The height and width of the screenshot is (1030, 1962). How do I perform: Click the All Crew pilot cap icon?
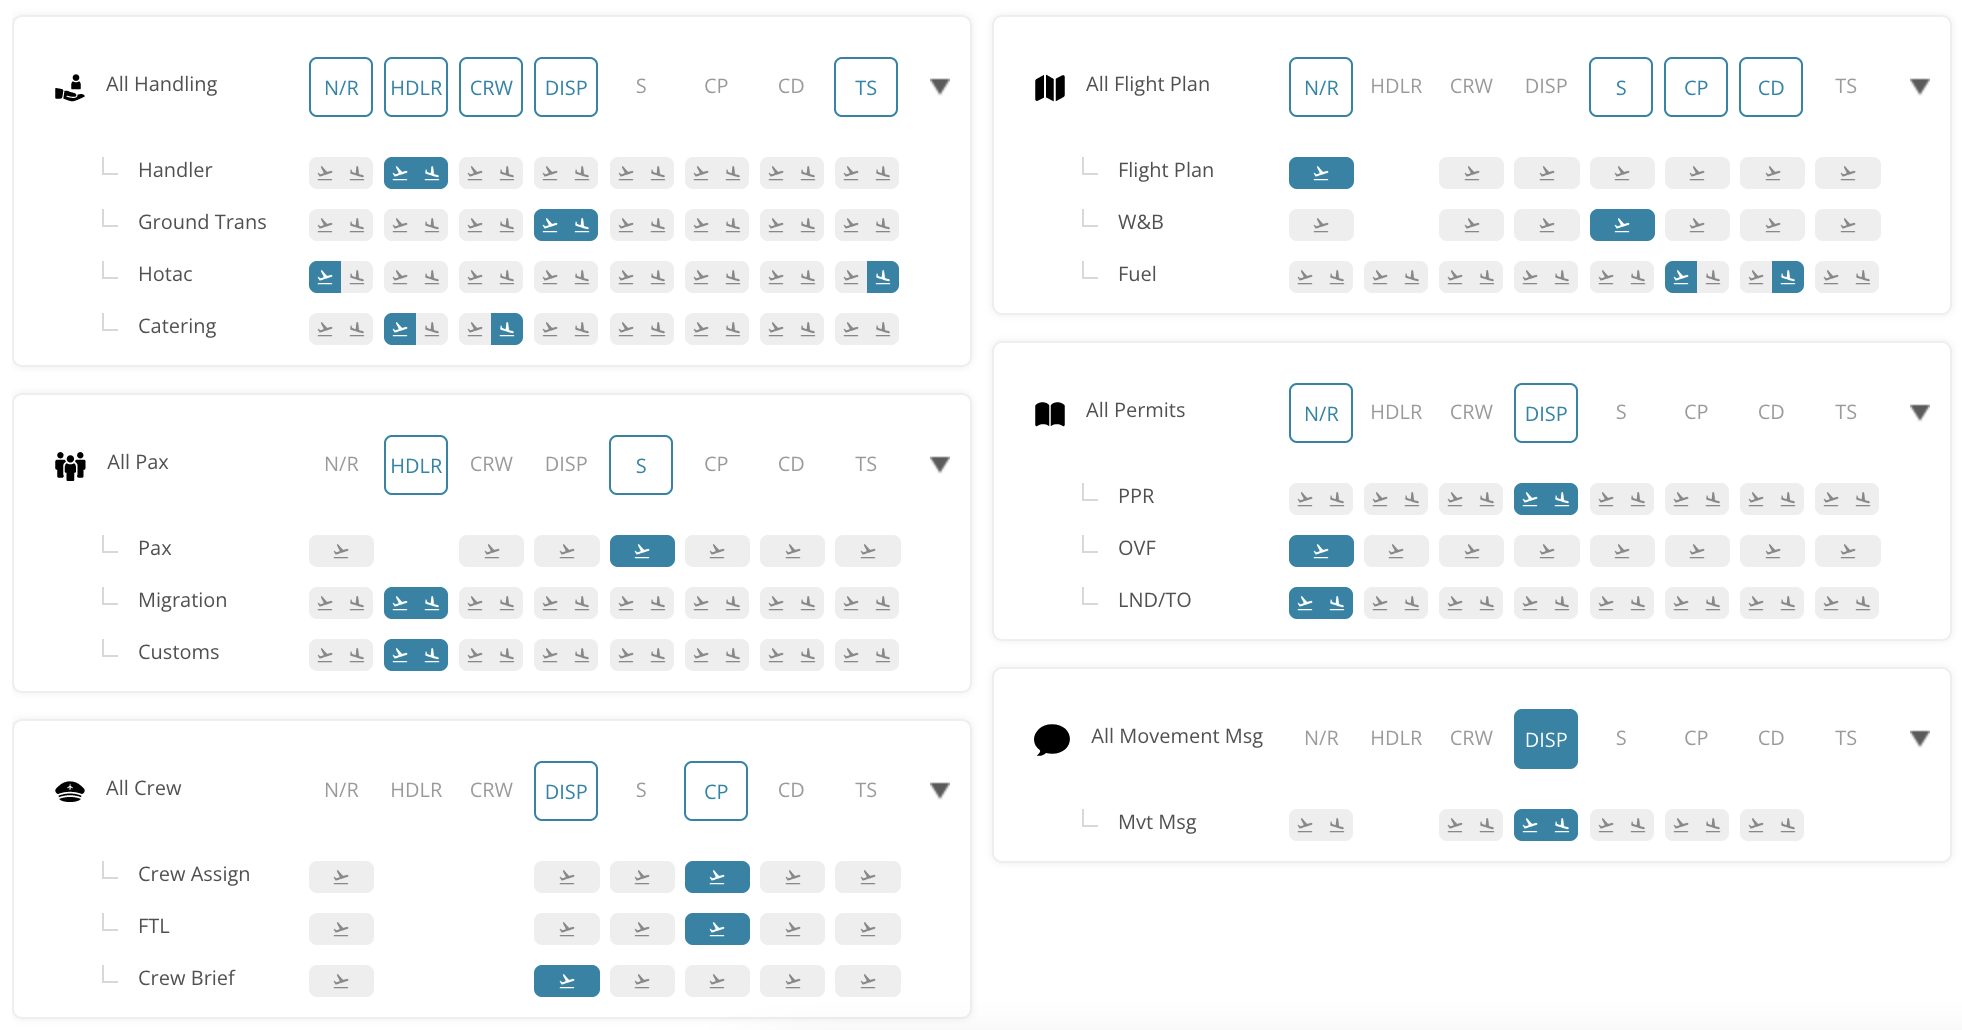70,791
